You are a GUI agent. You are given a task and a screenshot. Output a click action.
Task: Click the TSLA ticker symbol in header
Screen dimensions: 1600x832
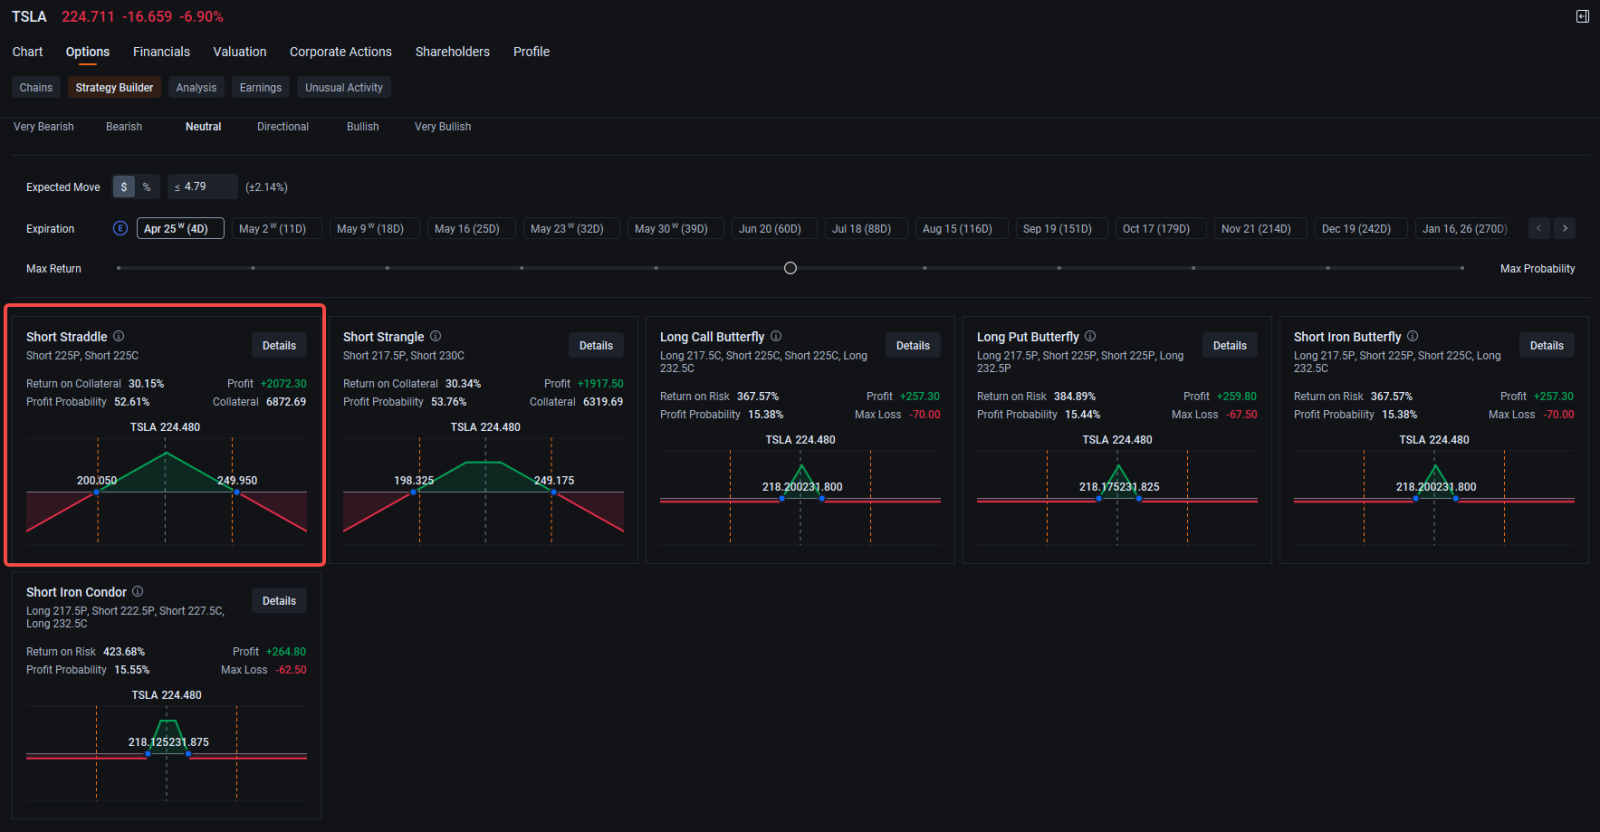point(29,17)
